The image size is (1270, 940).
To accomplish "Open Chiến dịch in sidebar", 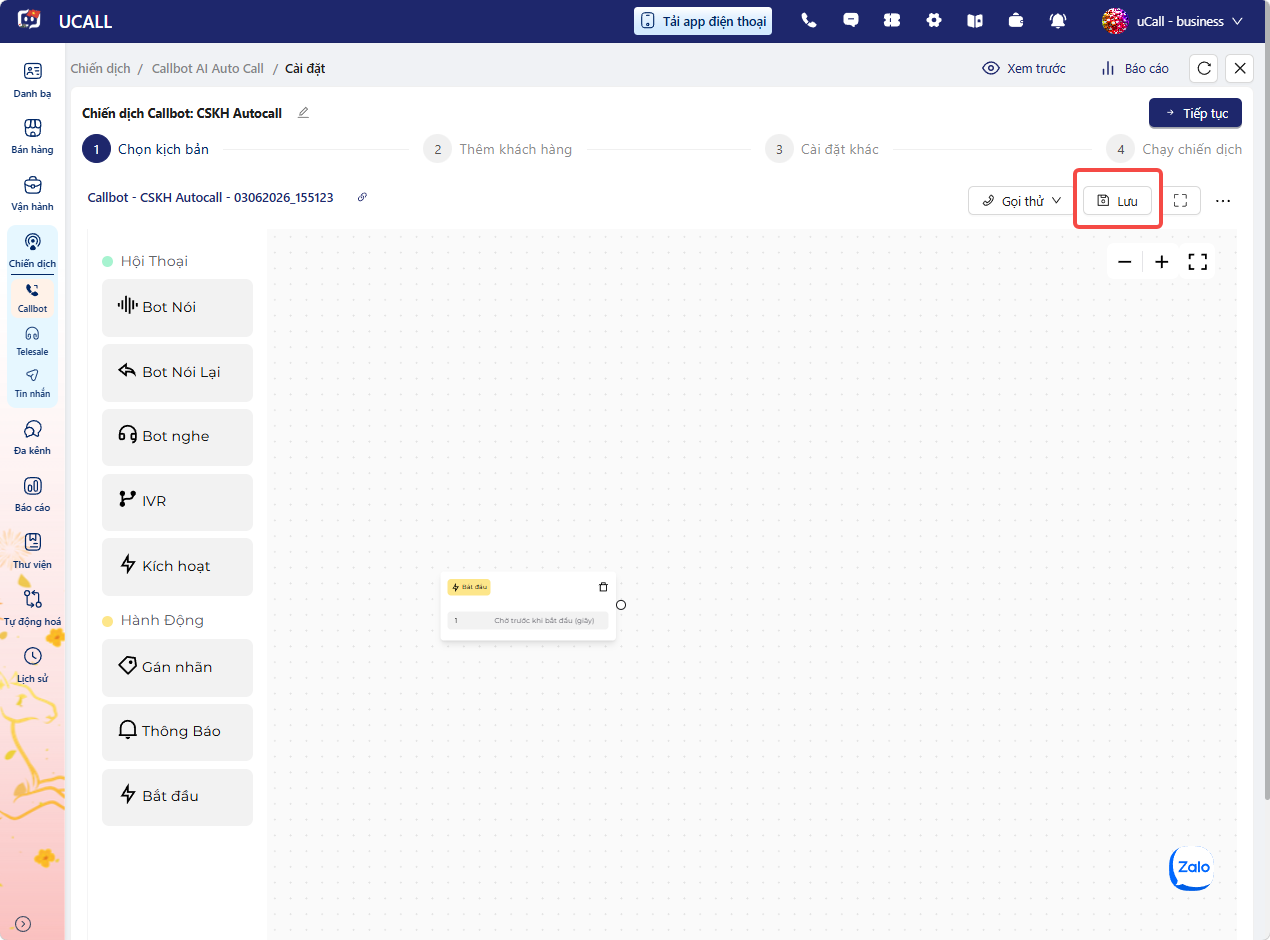I will click(32, 251).
